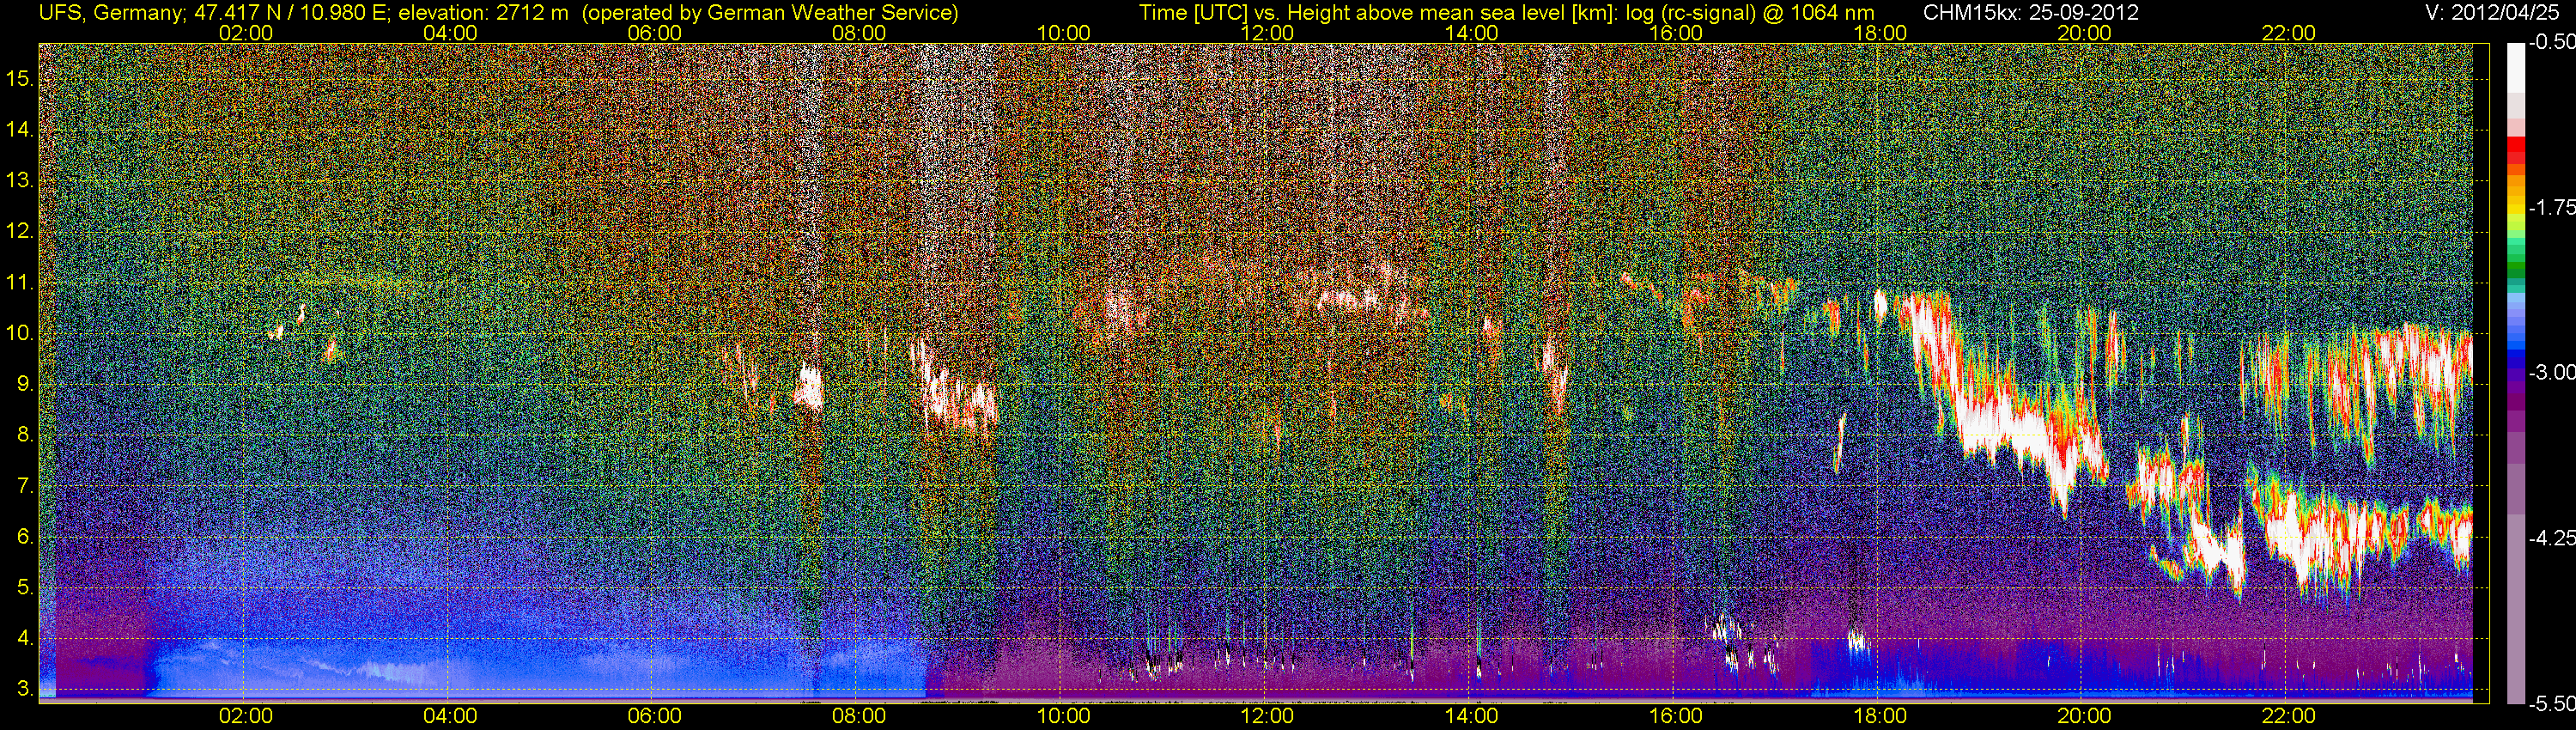Click the 11 km height axis label

tap(19, 282)
